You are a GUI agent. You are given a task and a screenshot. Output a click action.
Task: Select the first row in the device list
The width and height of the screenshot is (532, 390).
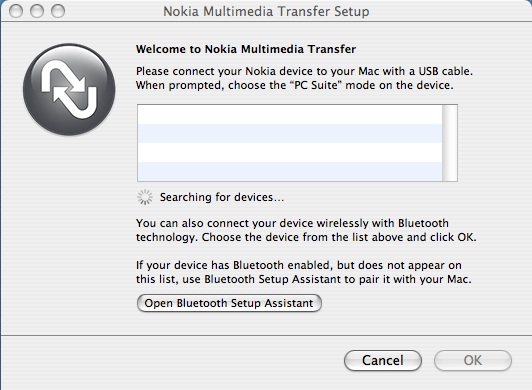(290, 115)
